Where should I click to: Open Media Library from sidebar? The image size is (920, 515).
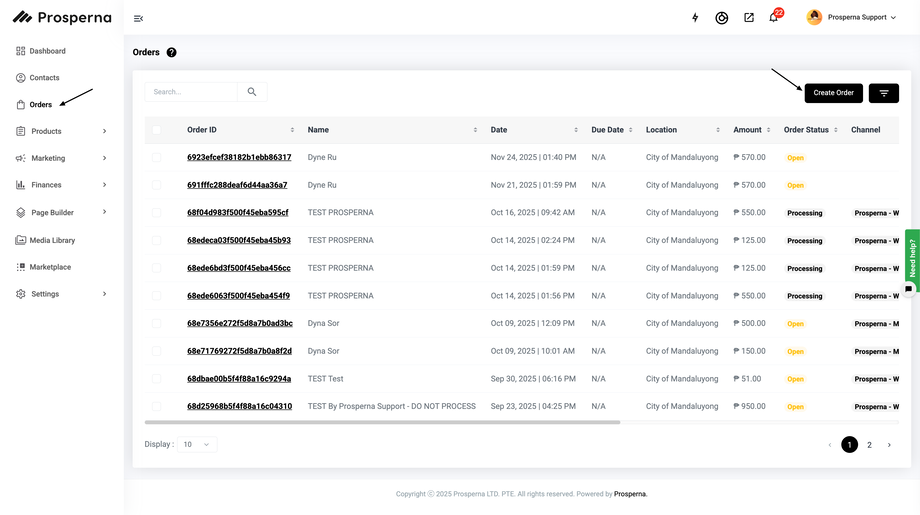coord(52,240)
